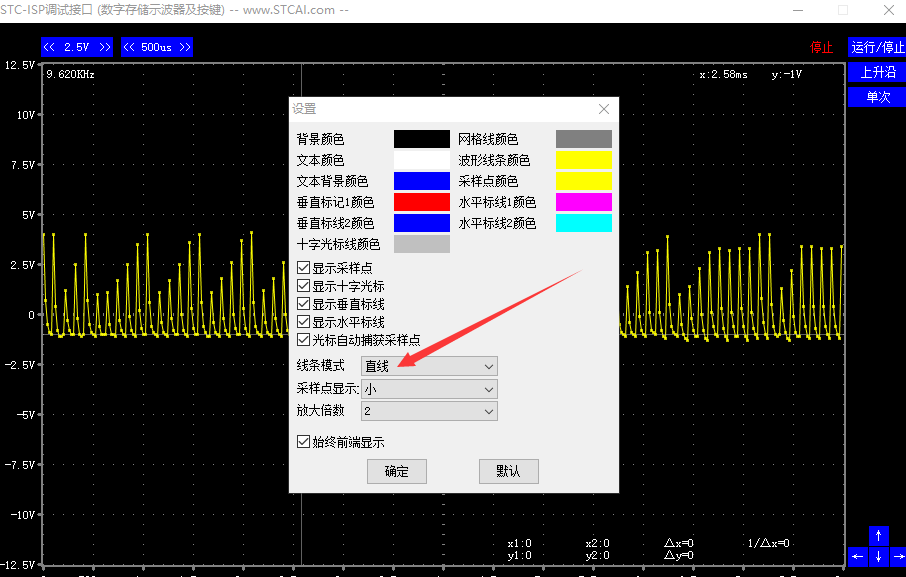Pick the 水平标线1颜色 magenta swatch
The width and height of the screenshot is (906, 577).
(x=584, y=202)
